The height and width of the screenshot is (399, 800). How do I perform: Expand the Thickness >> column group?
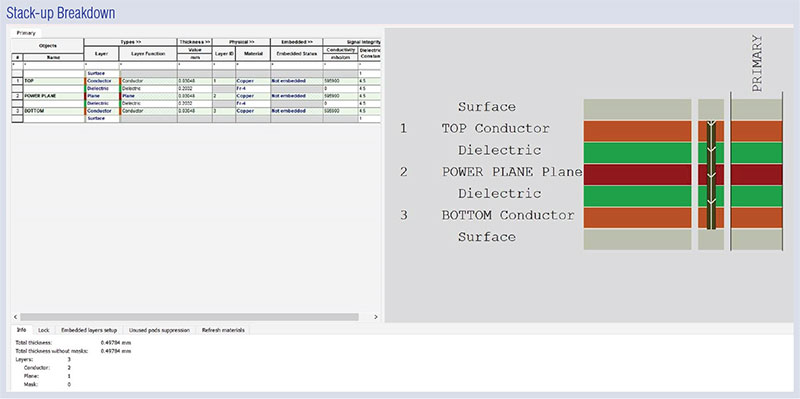point(194,42)
